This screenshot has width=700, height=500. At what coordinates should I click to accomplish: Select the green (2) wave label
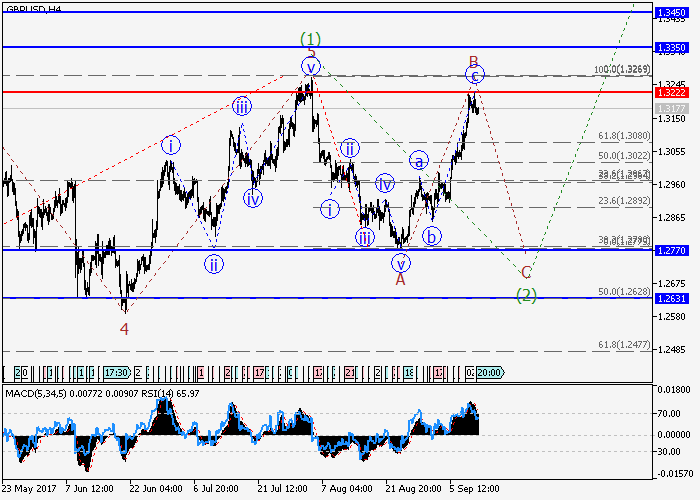click(526, 295)
